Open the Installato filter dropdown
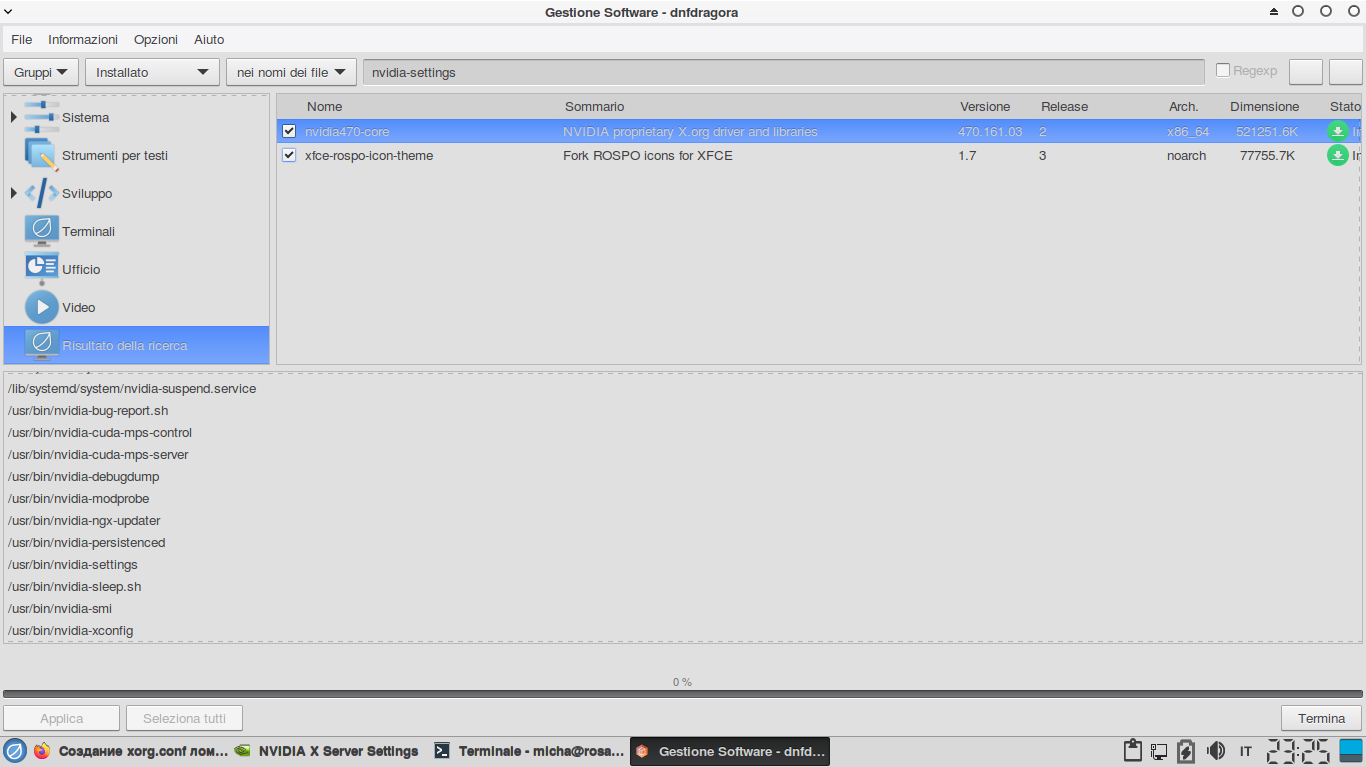 pos(152,72)
